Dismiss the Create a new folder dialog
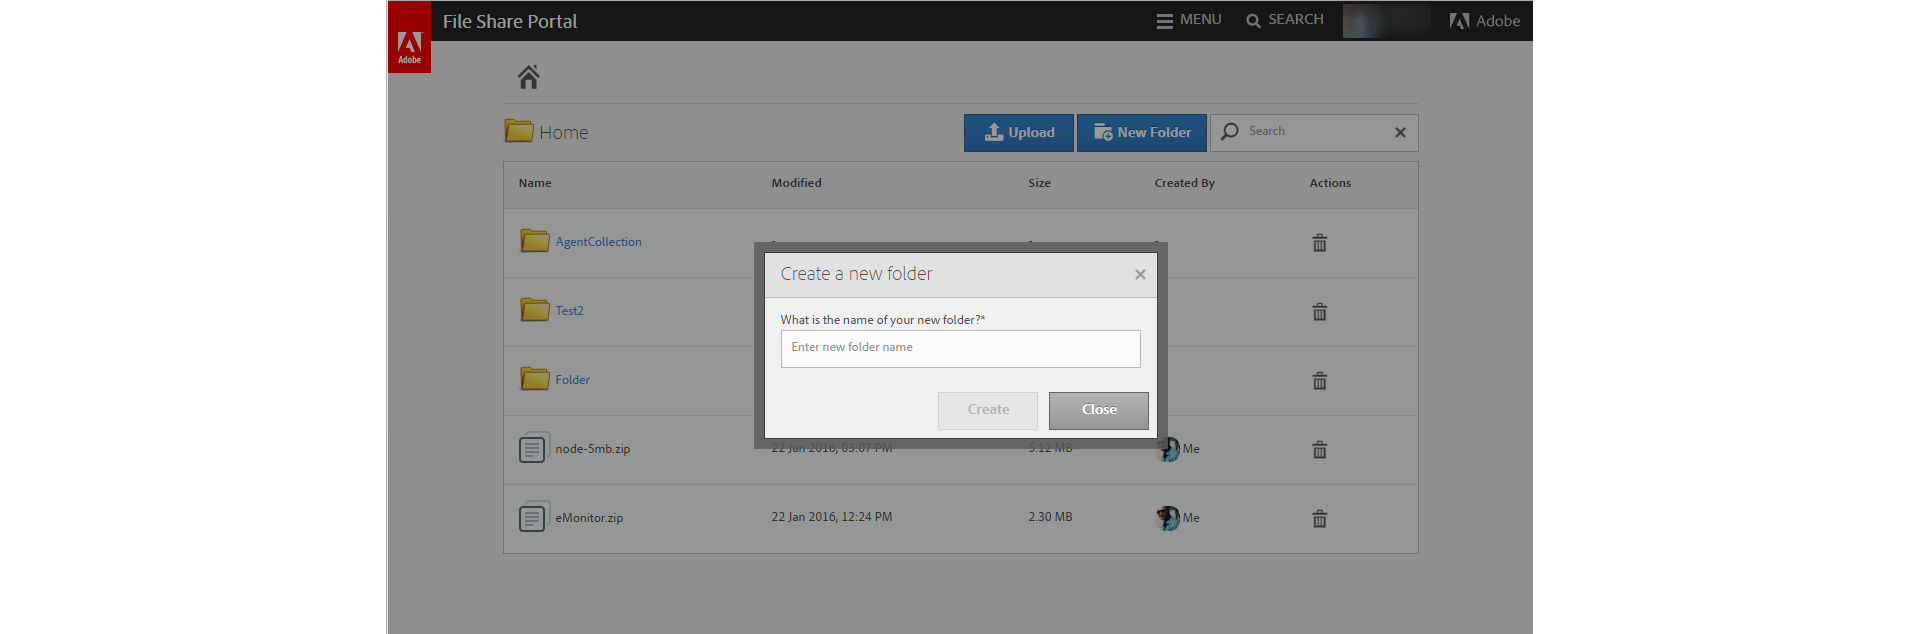 point(1140,275)
